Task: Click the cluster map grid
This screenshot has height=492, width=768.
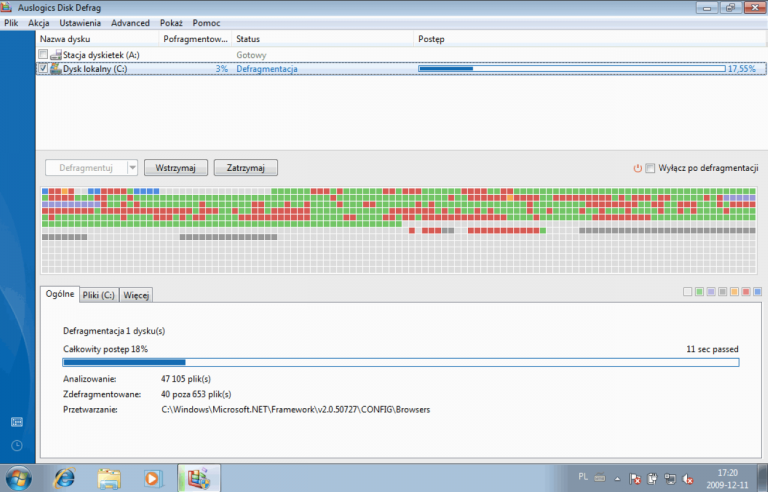Action: click(x=399, y=230)
